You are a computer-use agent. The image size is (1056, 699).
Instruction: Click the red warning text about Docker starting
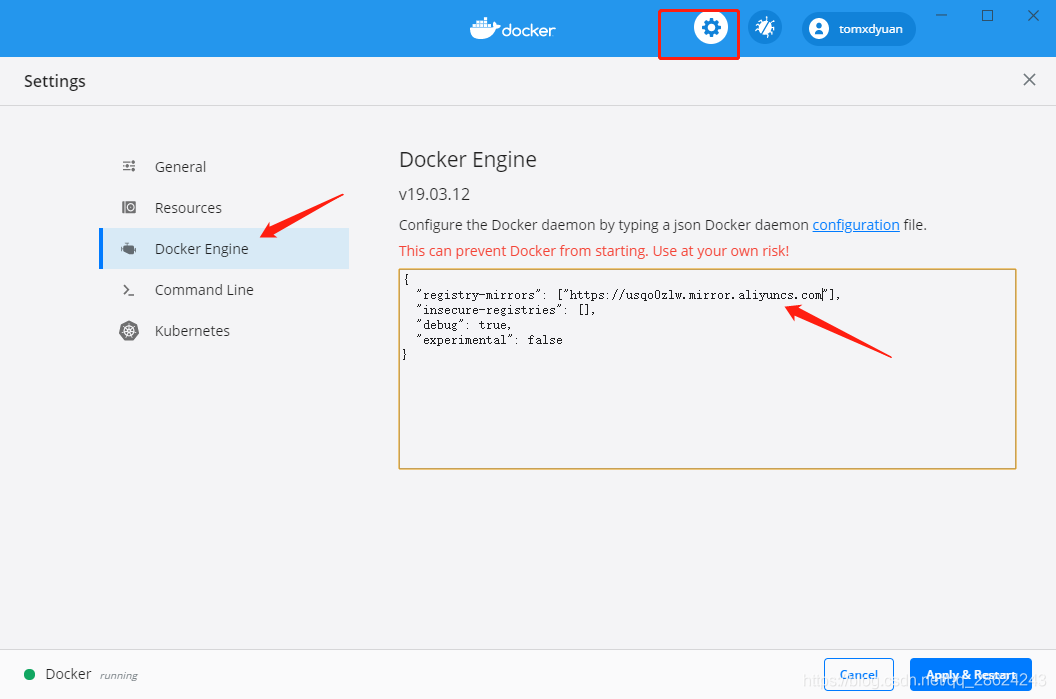593,251
